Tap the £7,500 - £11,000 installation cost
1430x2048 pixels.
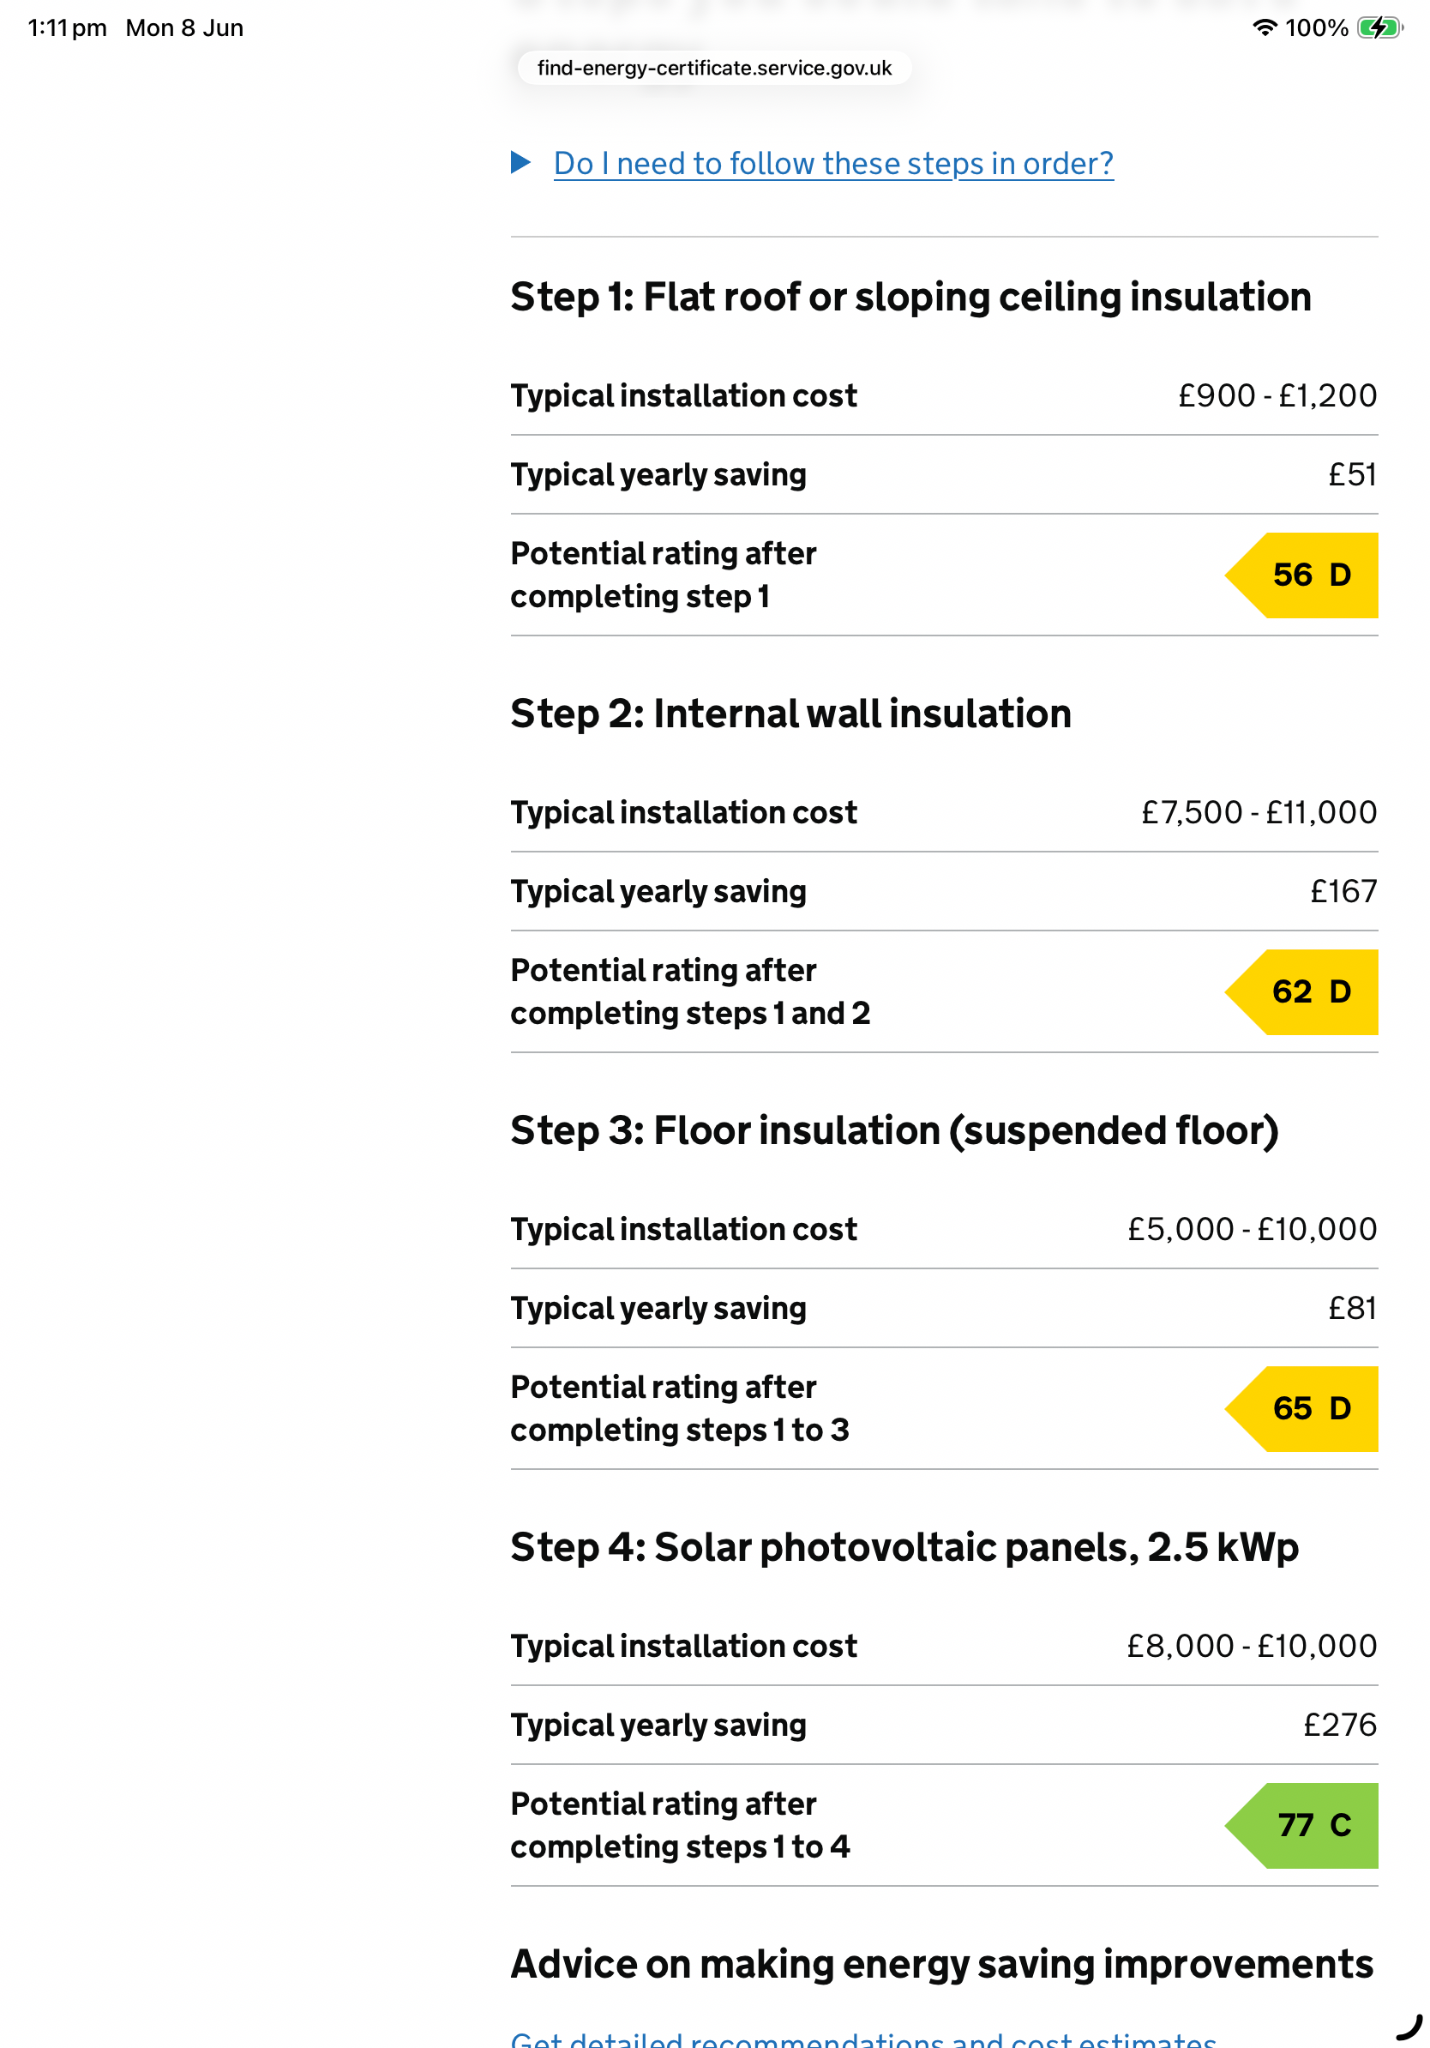1259,812
